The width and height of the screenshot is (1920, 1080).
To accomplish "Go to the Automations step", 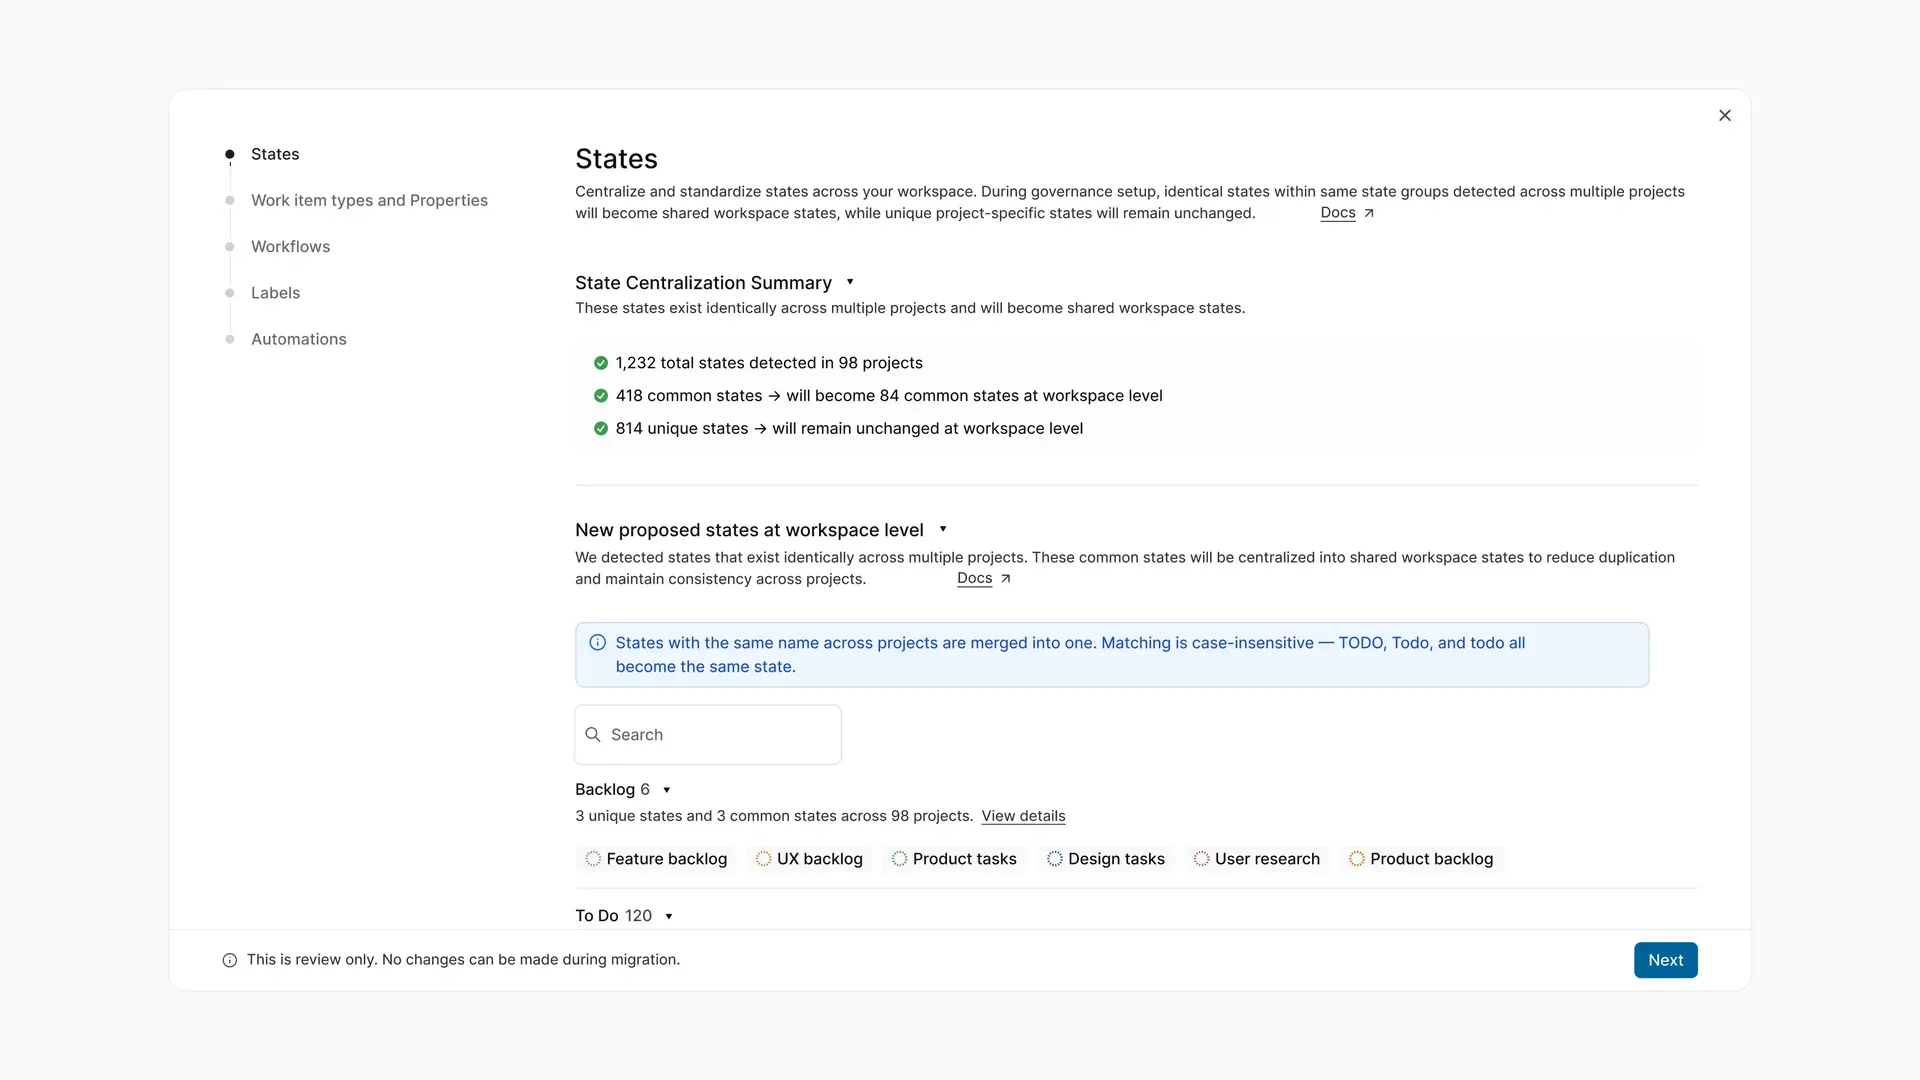I will click(298, 339).
